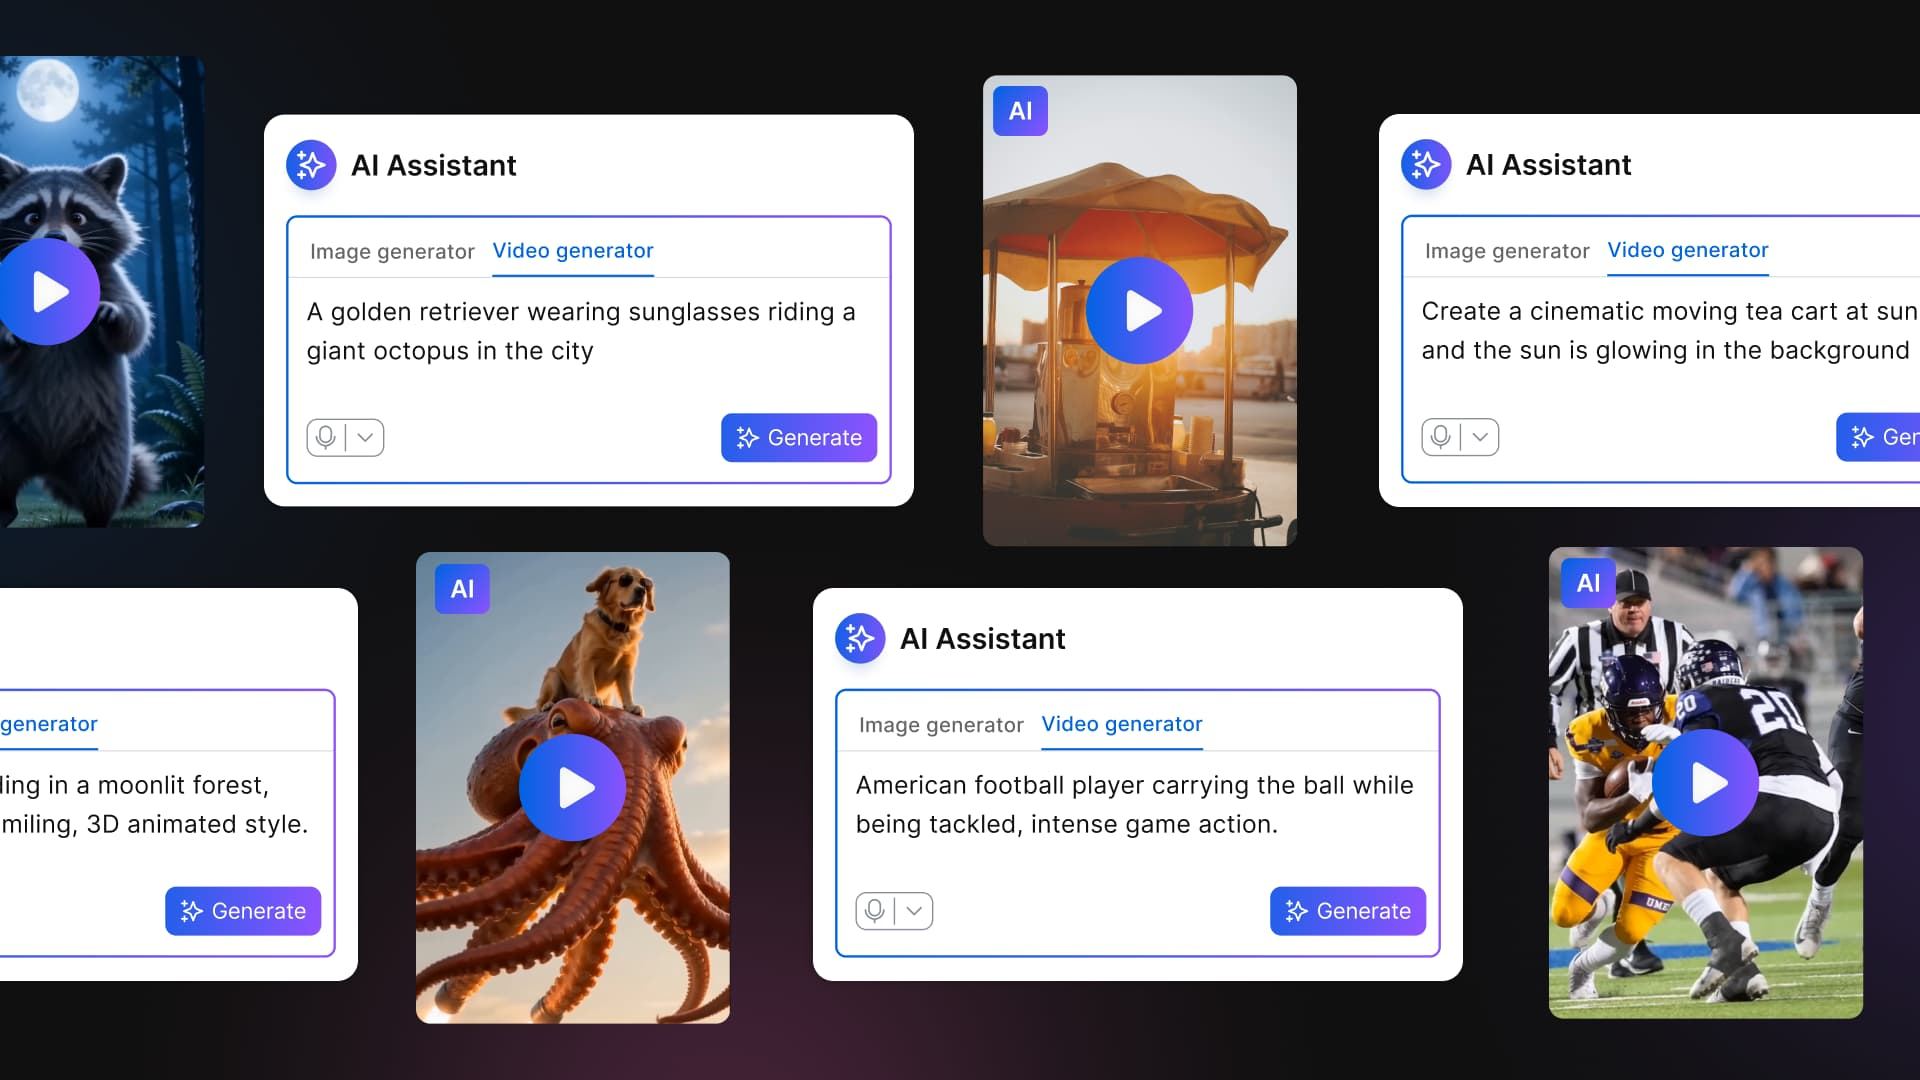Click the AI badge on tea cart thumbnail

click(1020, 111)
